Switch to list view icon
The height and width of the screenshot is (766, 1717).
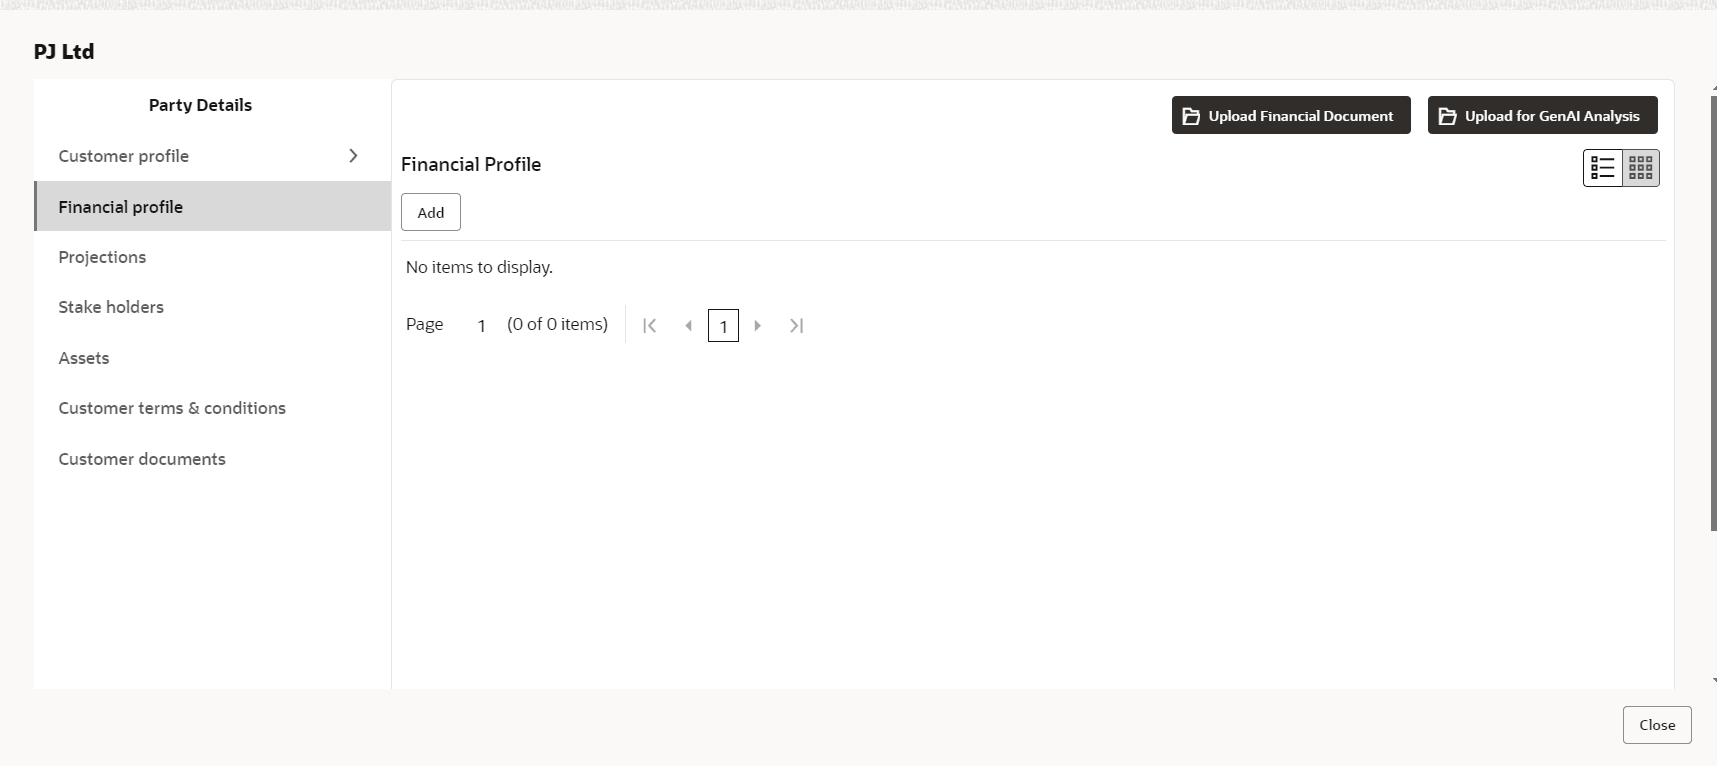(1602, 168)
